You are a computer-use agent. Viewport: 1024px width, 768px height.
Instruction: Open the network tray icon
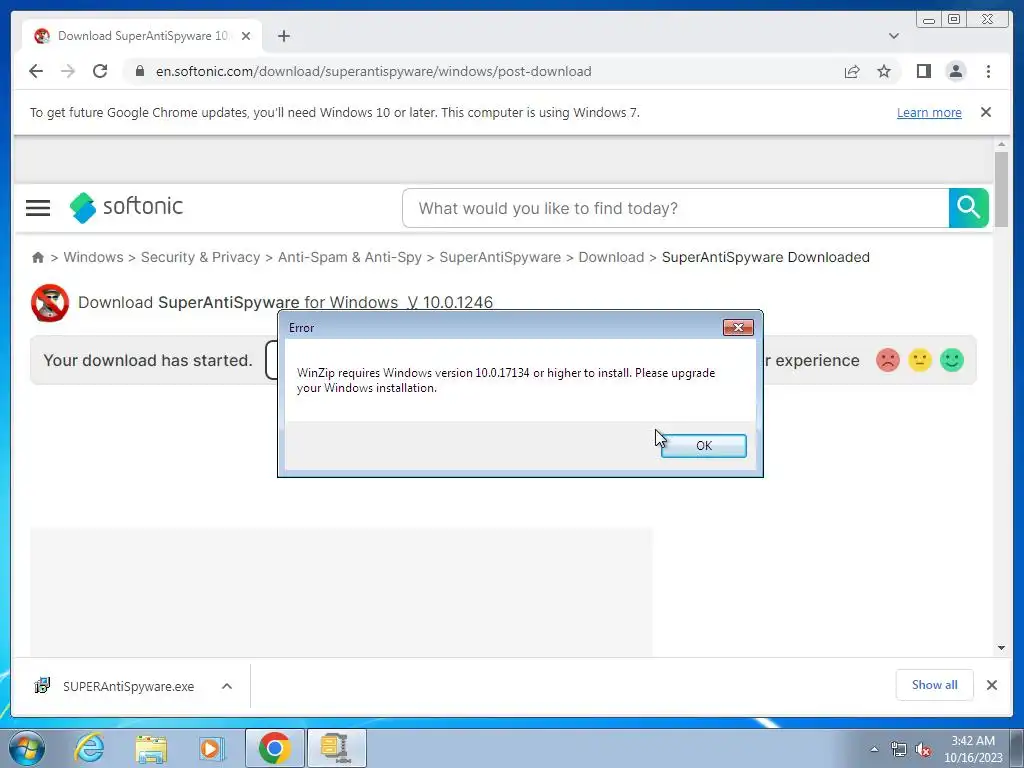[899, 750]
